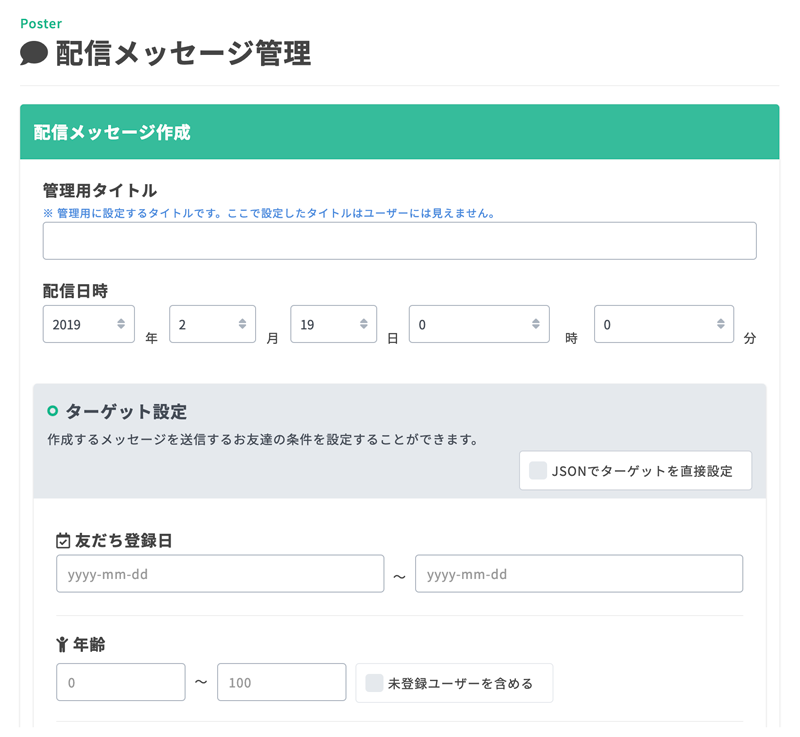
Task: Click the maximum age field showing 100
Action: point(282,682)
